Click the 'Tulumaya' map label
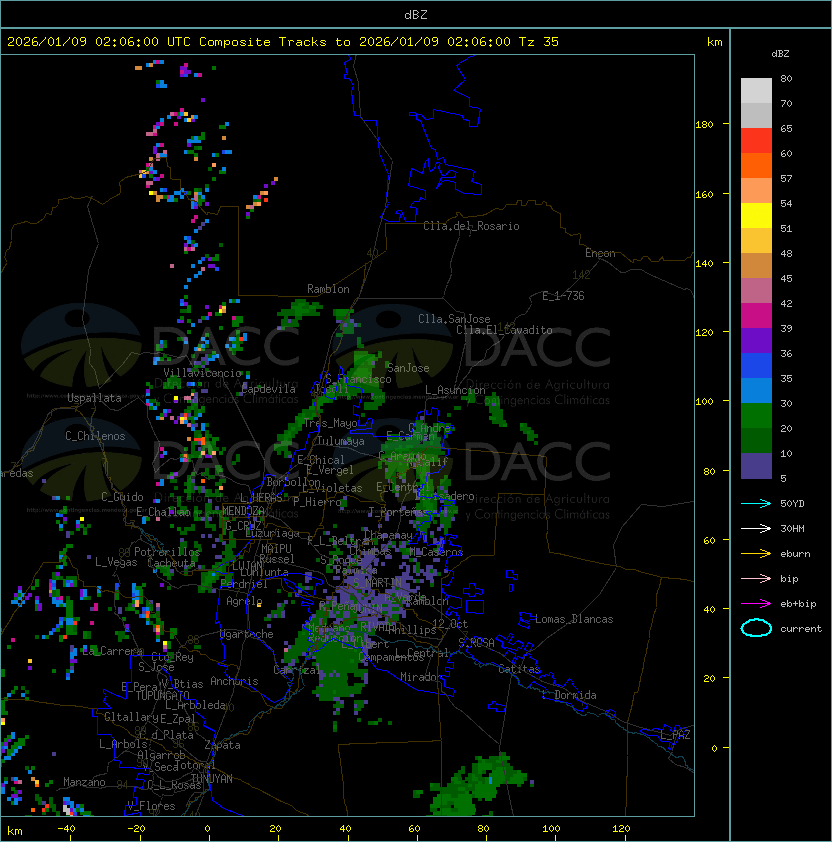 341,441
